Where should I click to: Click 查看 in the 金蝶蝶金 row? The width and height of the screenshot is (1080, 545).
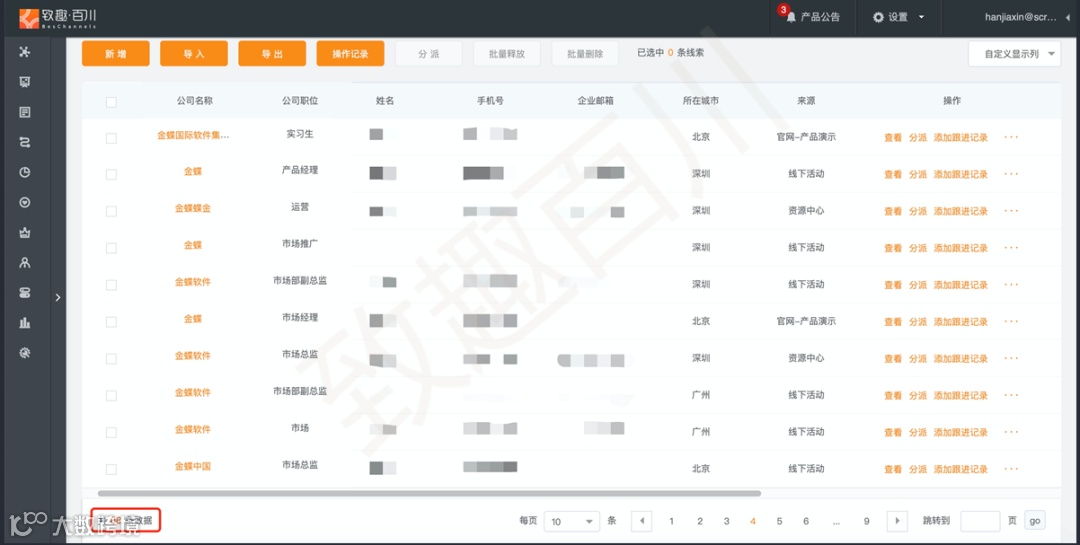[x=893, y=211]
